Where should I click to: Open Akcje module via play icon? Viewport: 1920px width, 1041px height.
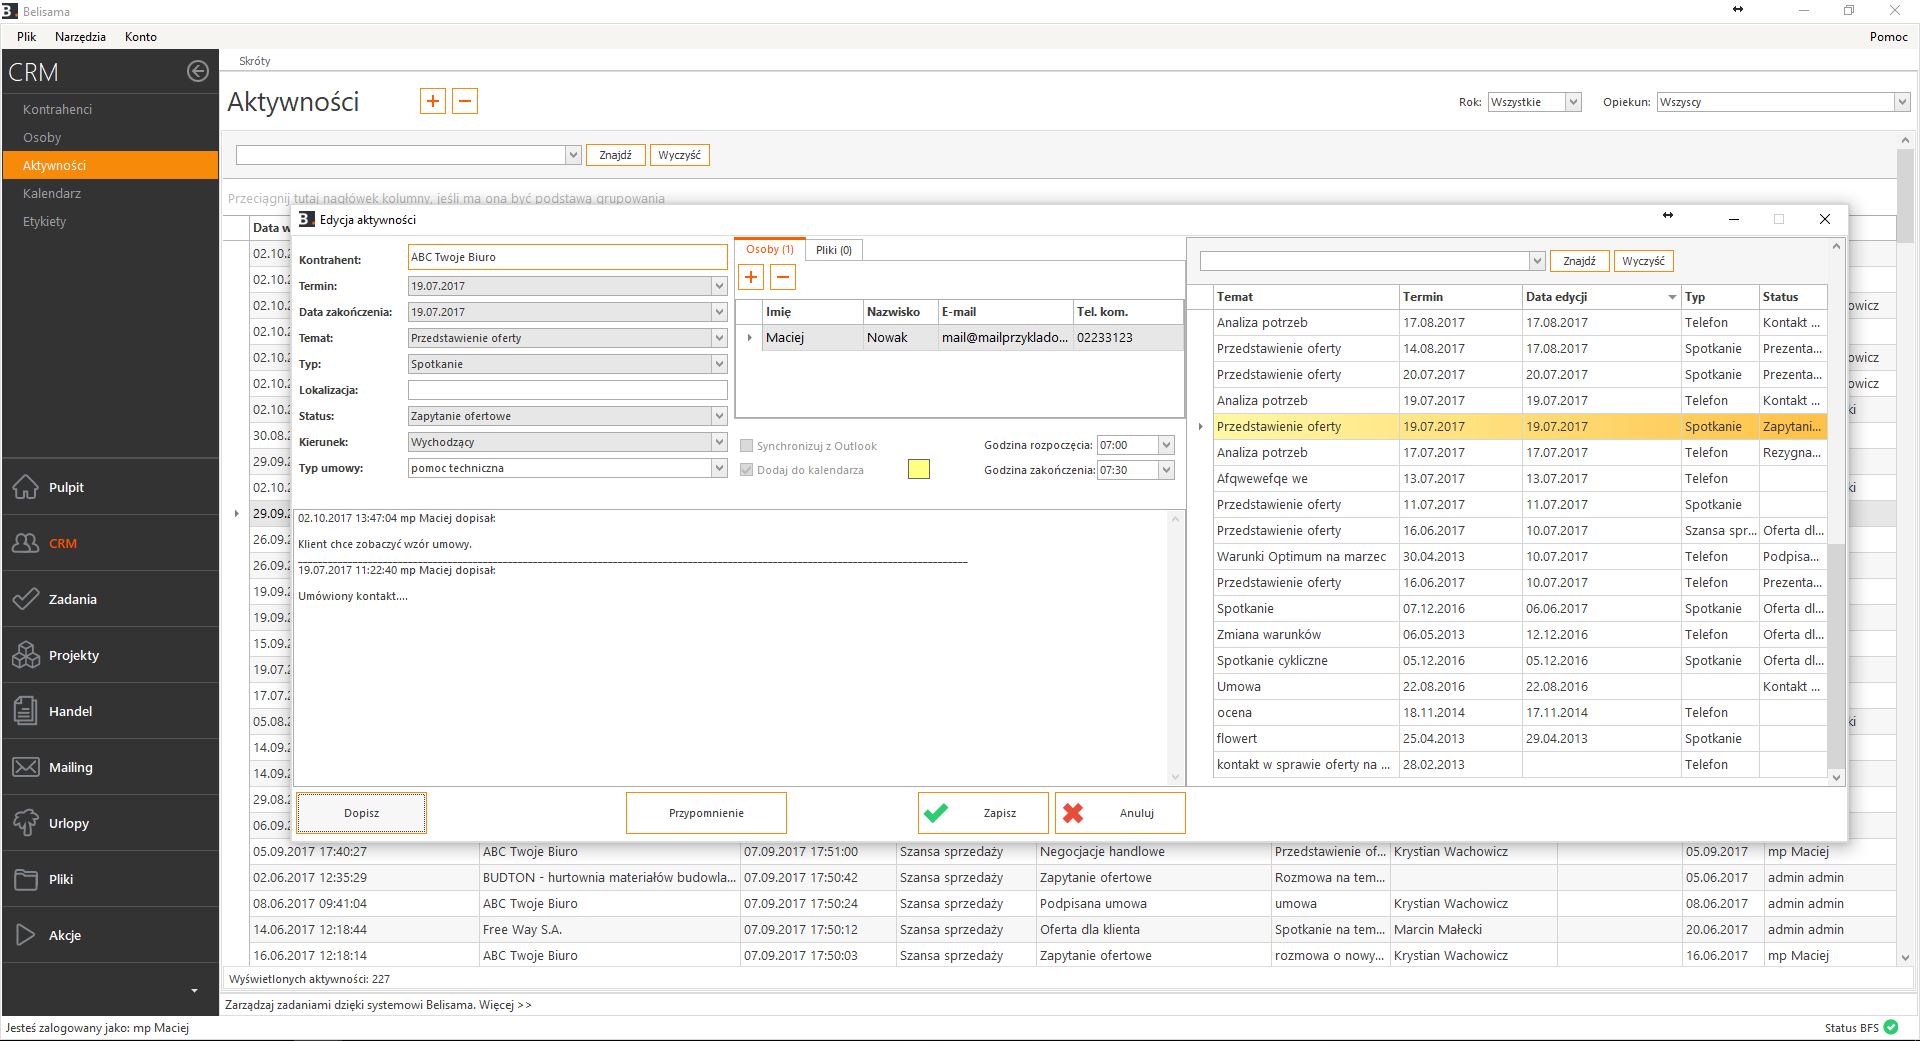[x=26, y=935]
